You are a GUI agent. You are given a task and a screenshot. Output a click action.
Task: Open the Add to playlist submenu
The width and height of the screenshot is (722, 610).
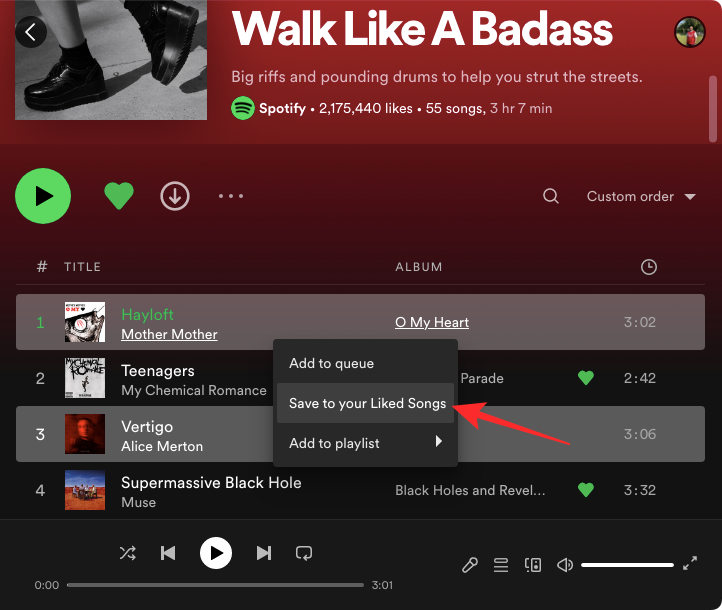(366, 443)
